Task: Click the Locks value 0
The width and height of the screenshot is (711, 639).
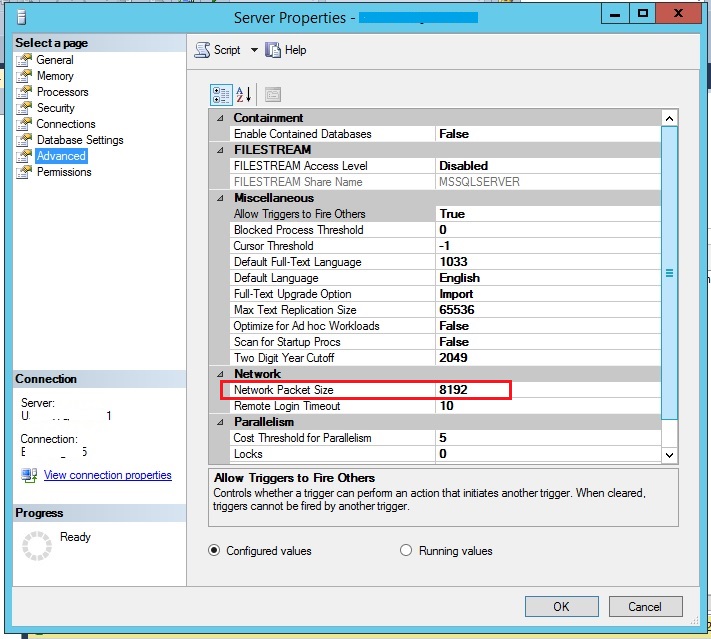Action: click(x=443, y=454)
